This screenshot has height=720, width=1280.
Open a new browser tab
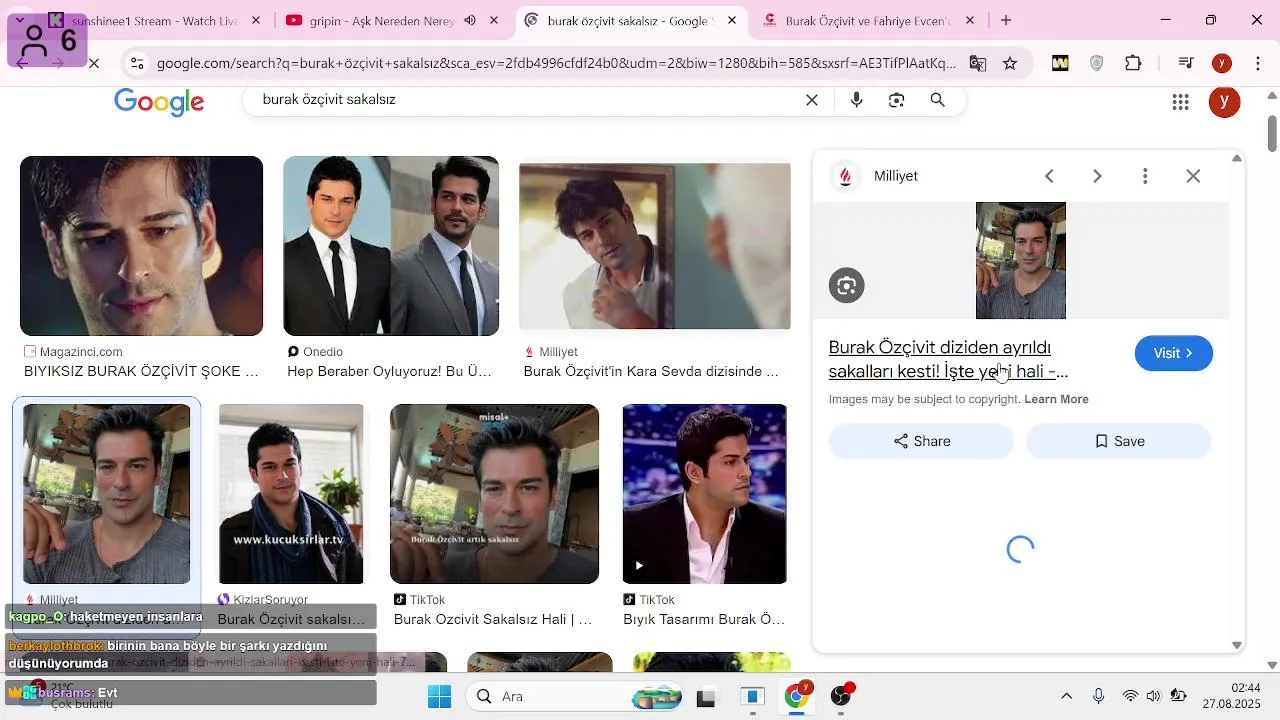[1006, 20]
